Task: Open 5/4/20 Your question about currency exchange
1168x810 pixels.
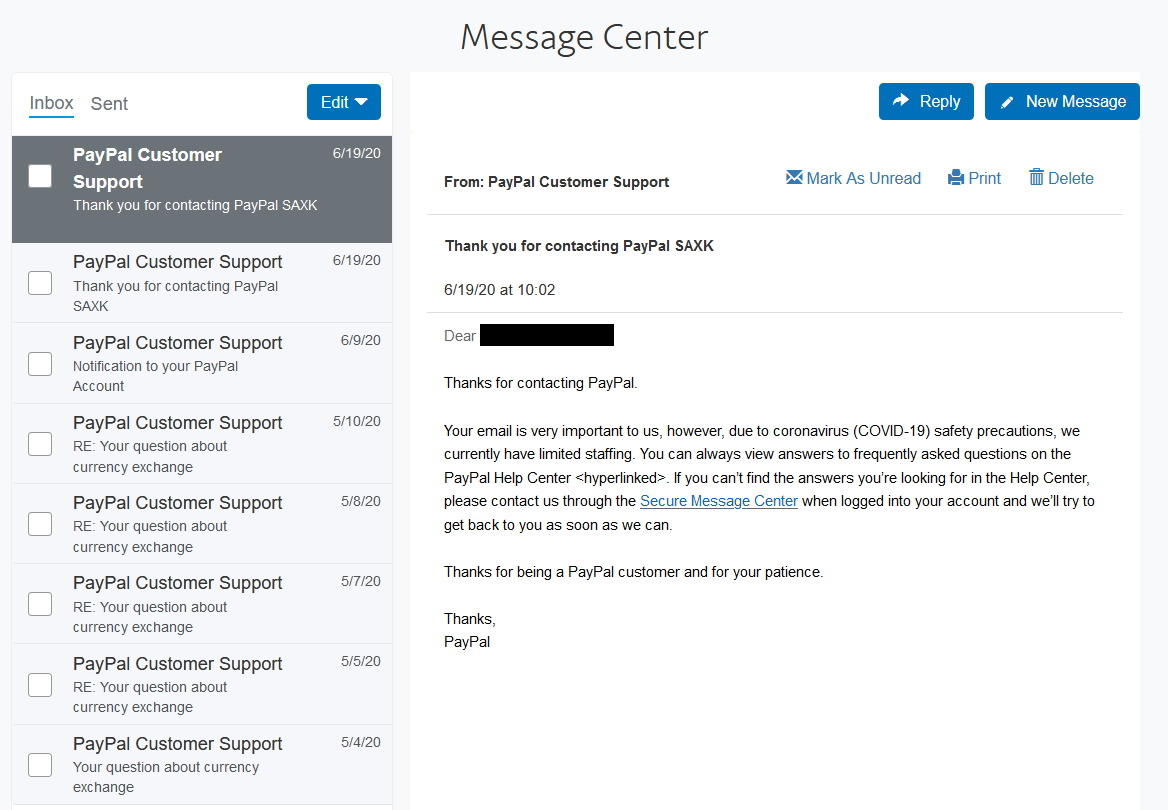Action: tap(202, 765)
